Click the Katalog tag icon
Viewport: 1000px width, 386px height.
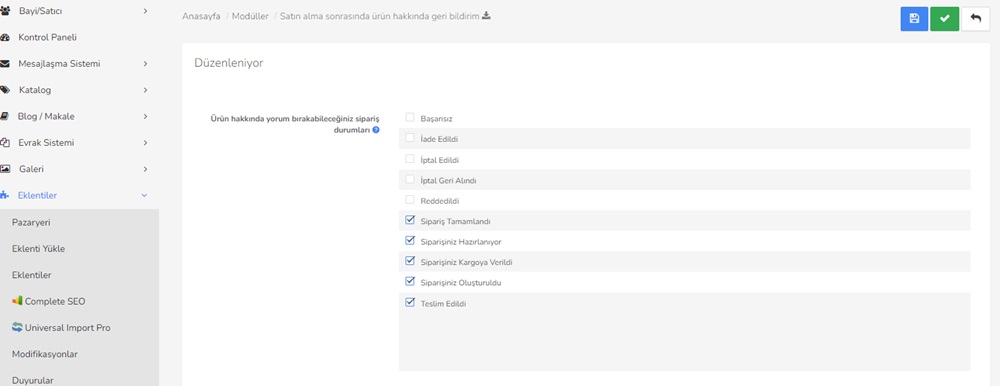coord(4,90)
